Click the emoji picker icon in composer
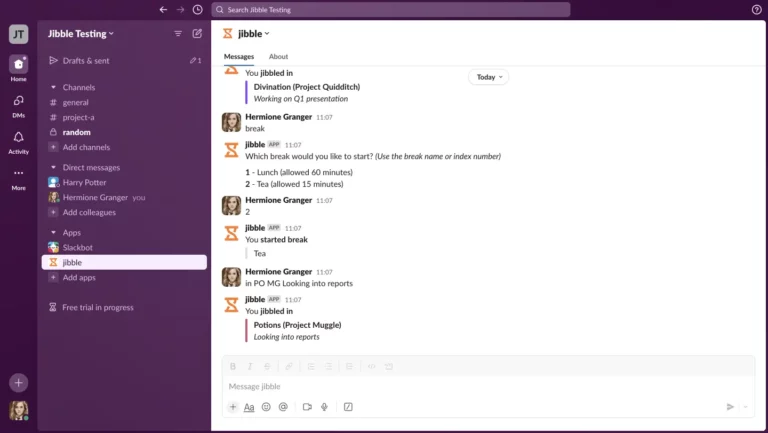 pyautogui.click(x=266, y=407)
